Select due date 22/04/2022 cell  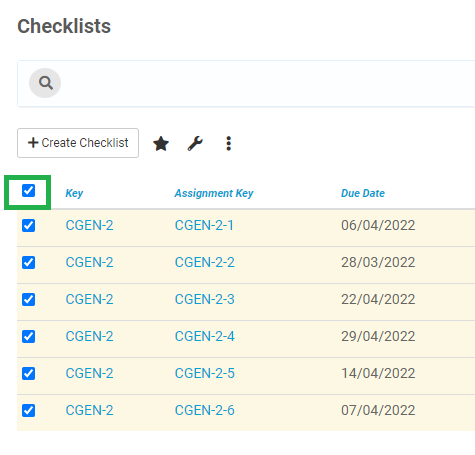[x=378, y=300]
